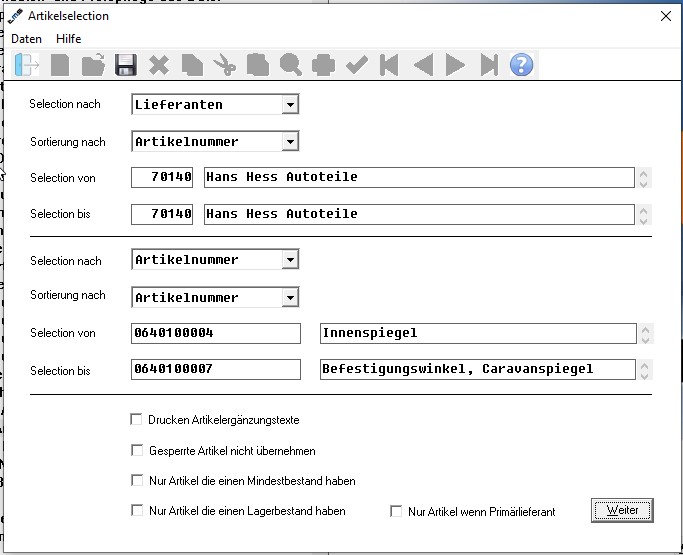
Task: Click the scissors cut icon
Action: pos(225,65)
